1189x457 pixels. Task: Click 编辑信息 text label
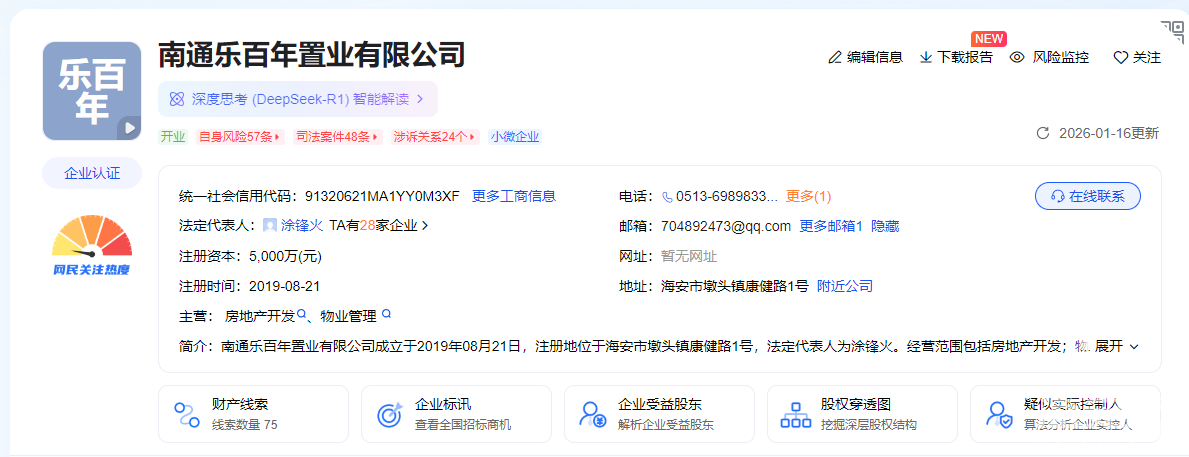pyautogui.click(x=874, y=57)
